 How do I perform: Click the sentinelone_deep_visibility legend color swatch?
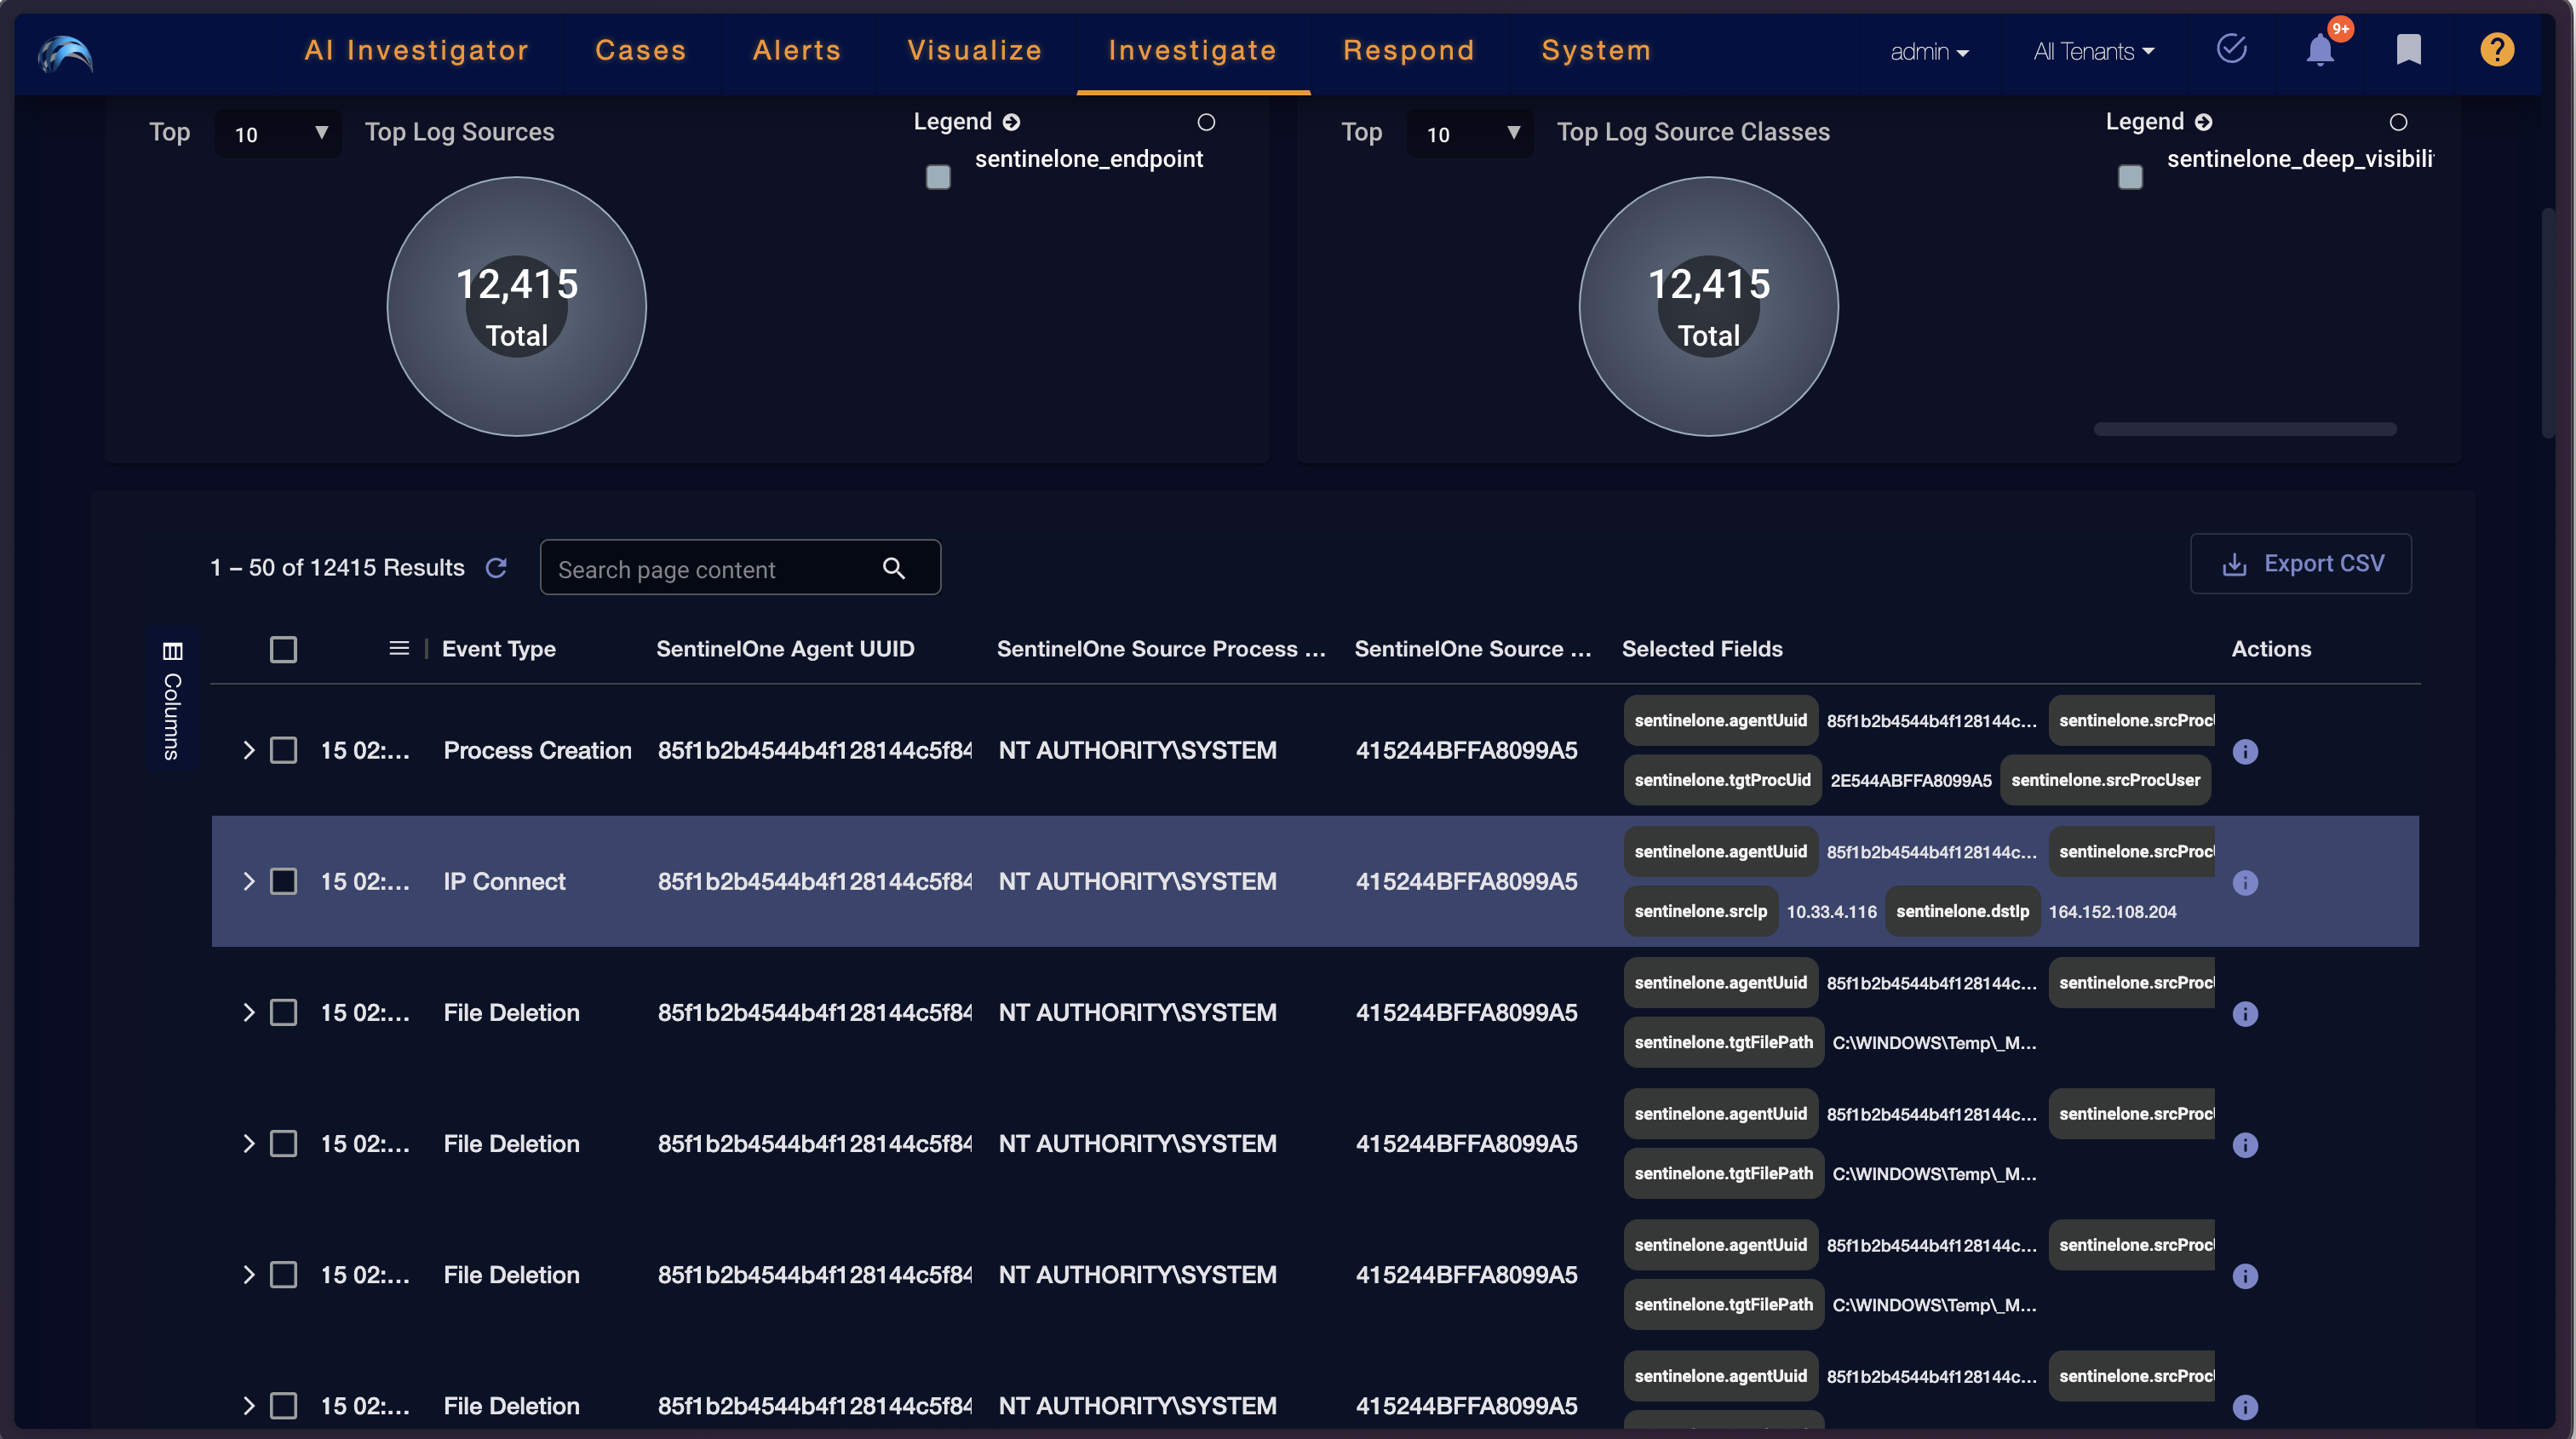[2130, 177]
